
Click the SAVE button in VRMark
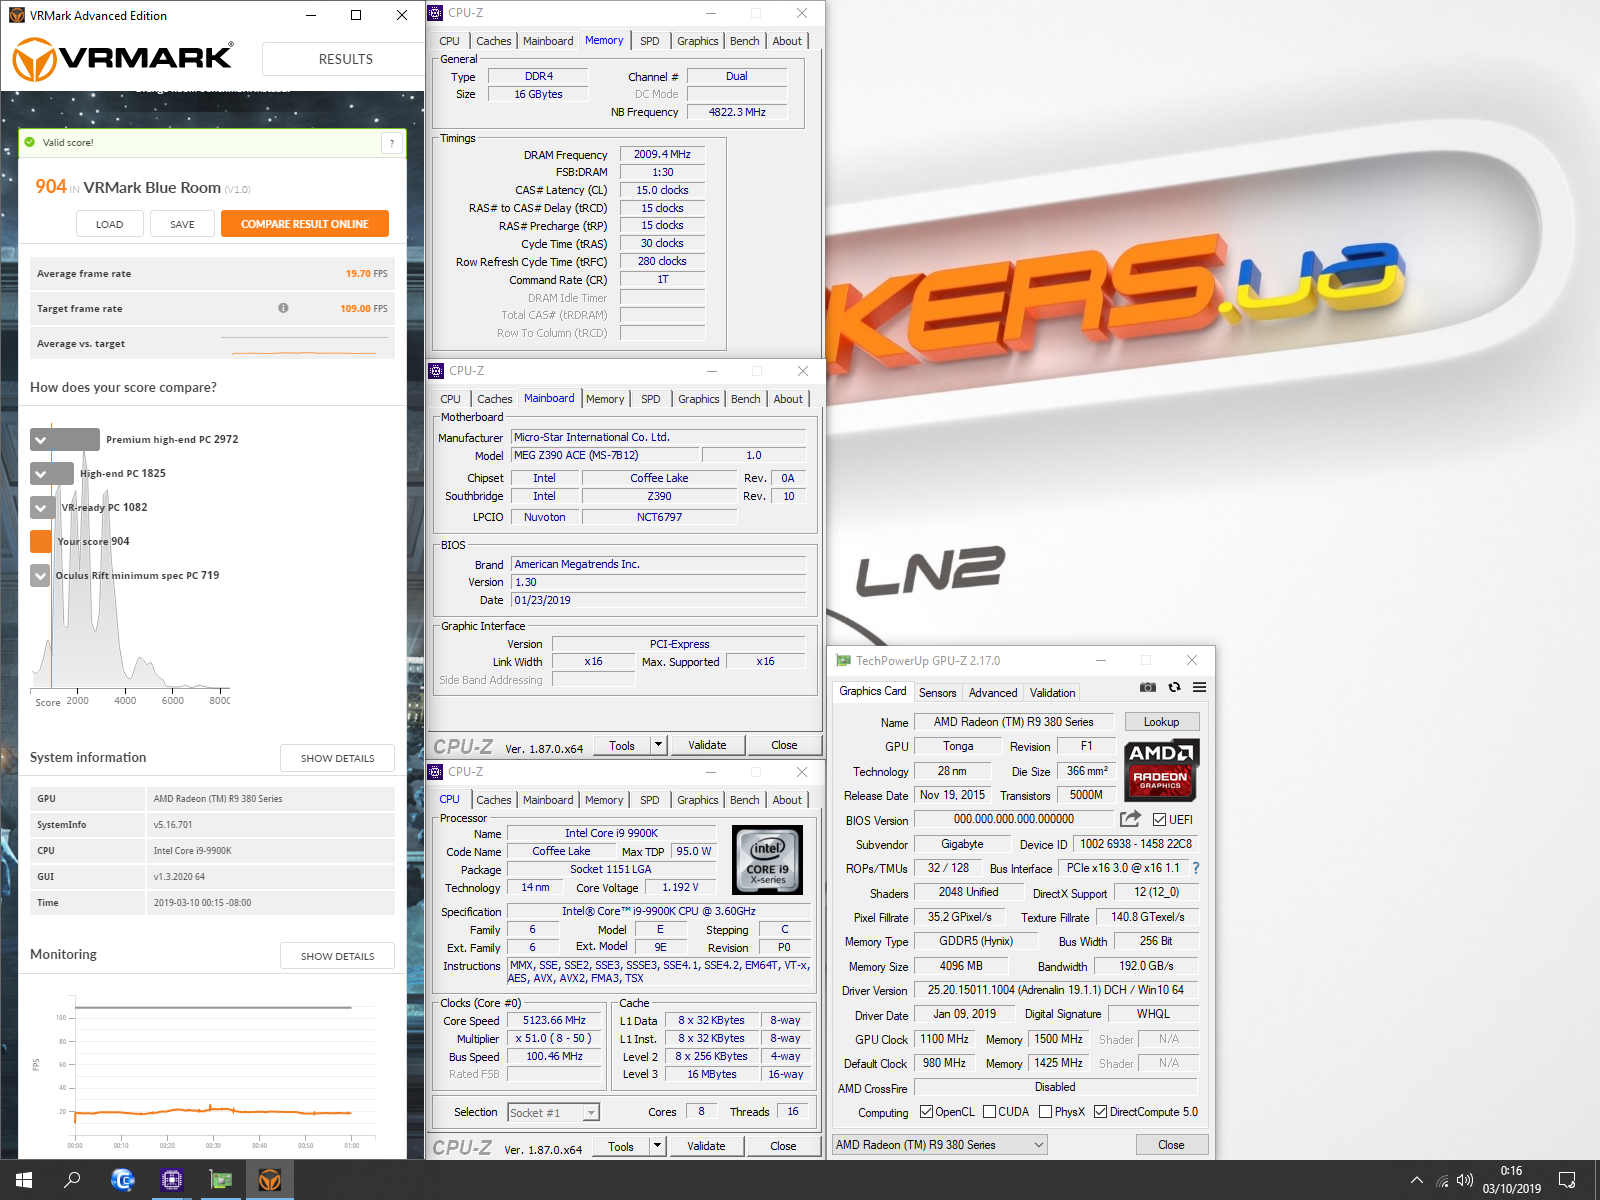[182, 224]
